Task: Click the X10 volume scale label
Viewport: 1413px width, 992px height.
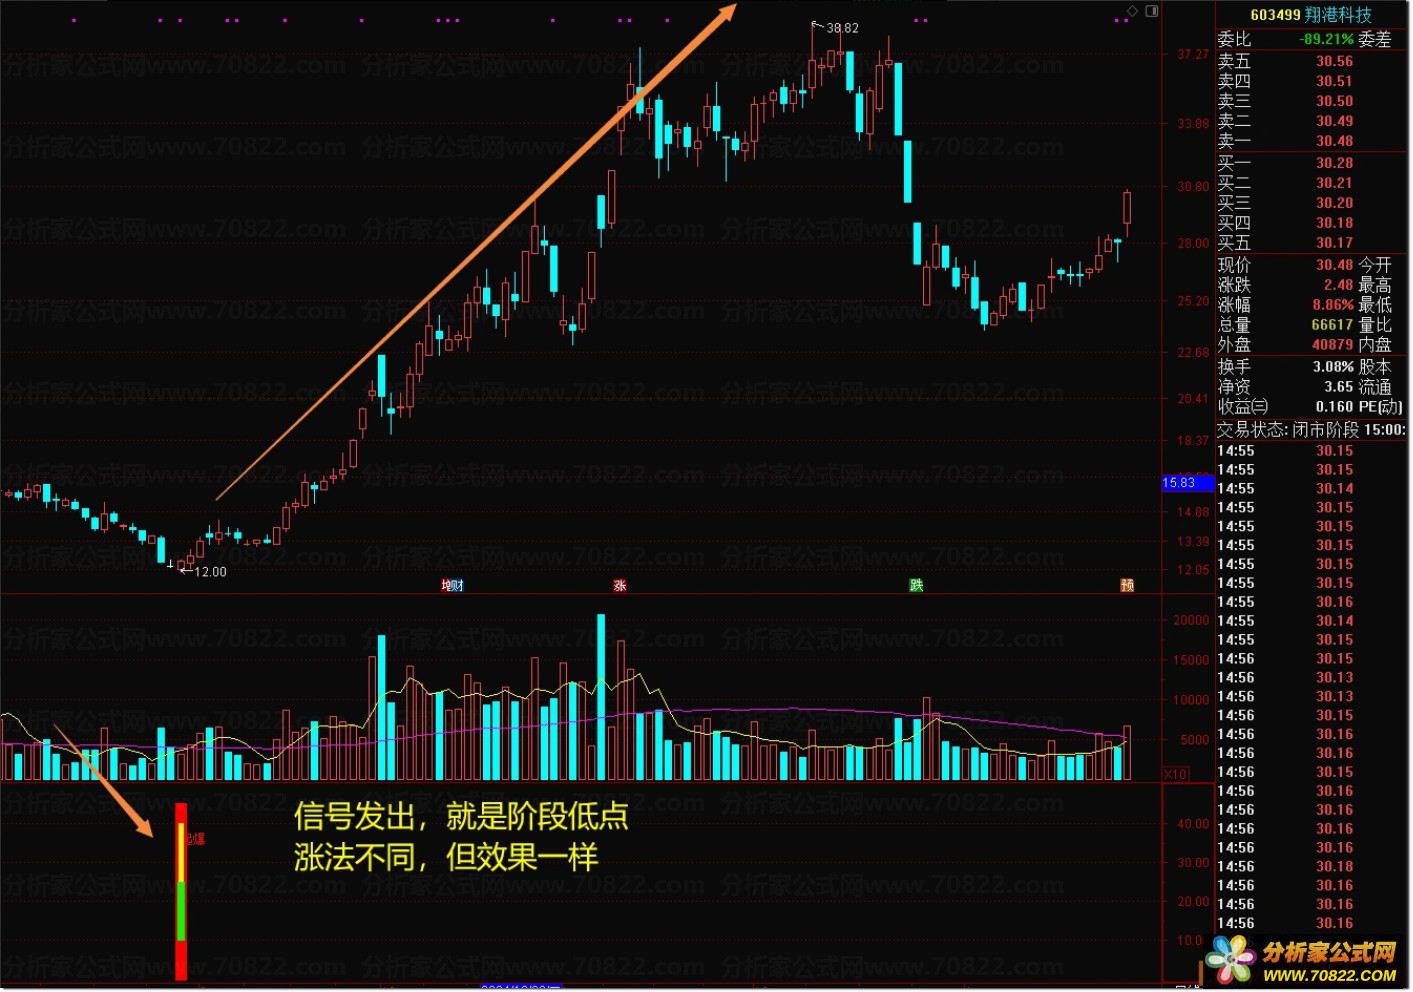Action: [x=1176, y=775]
